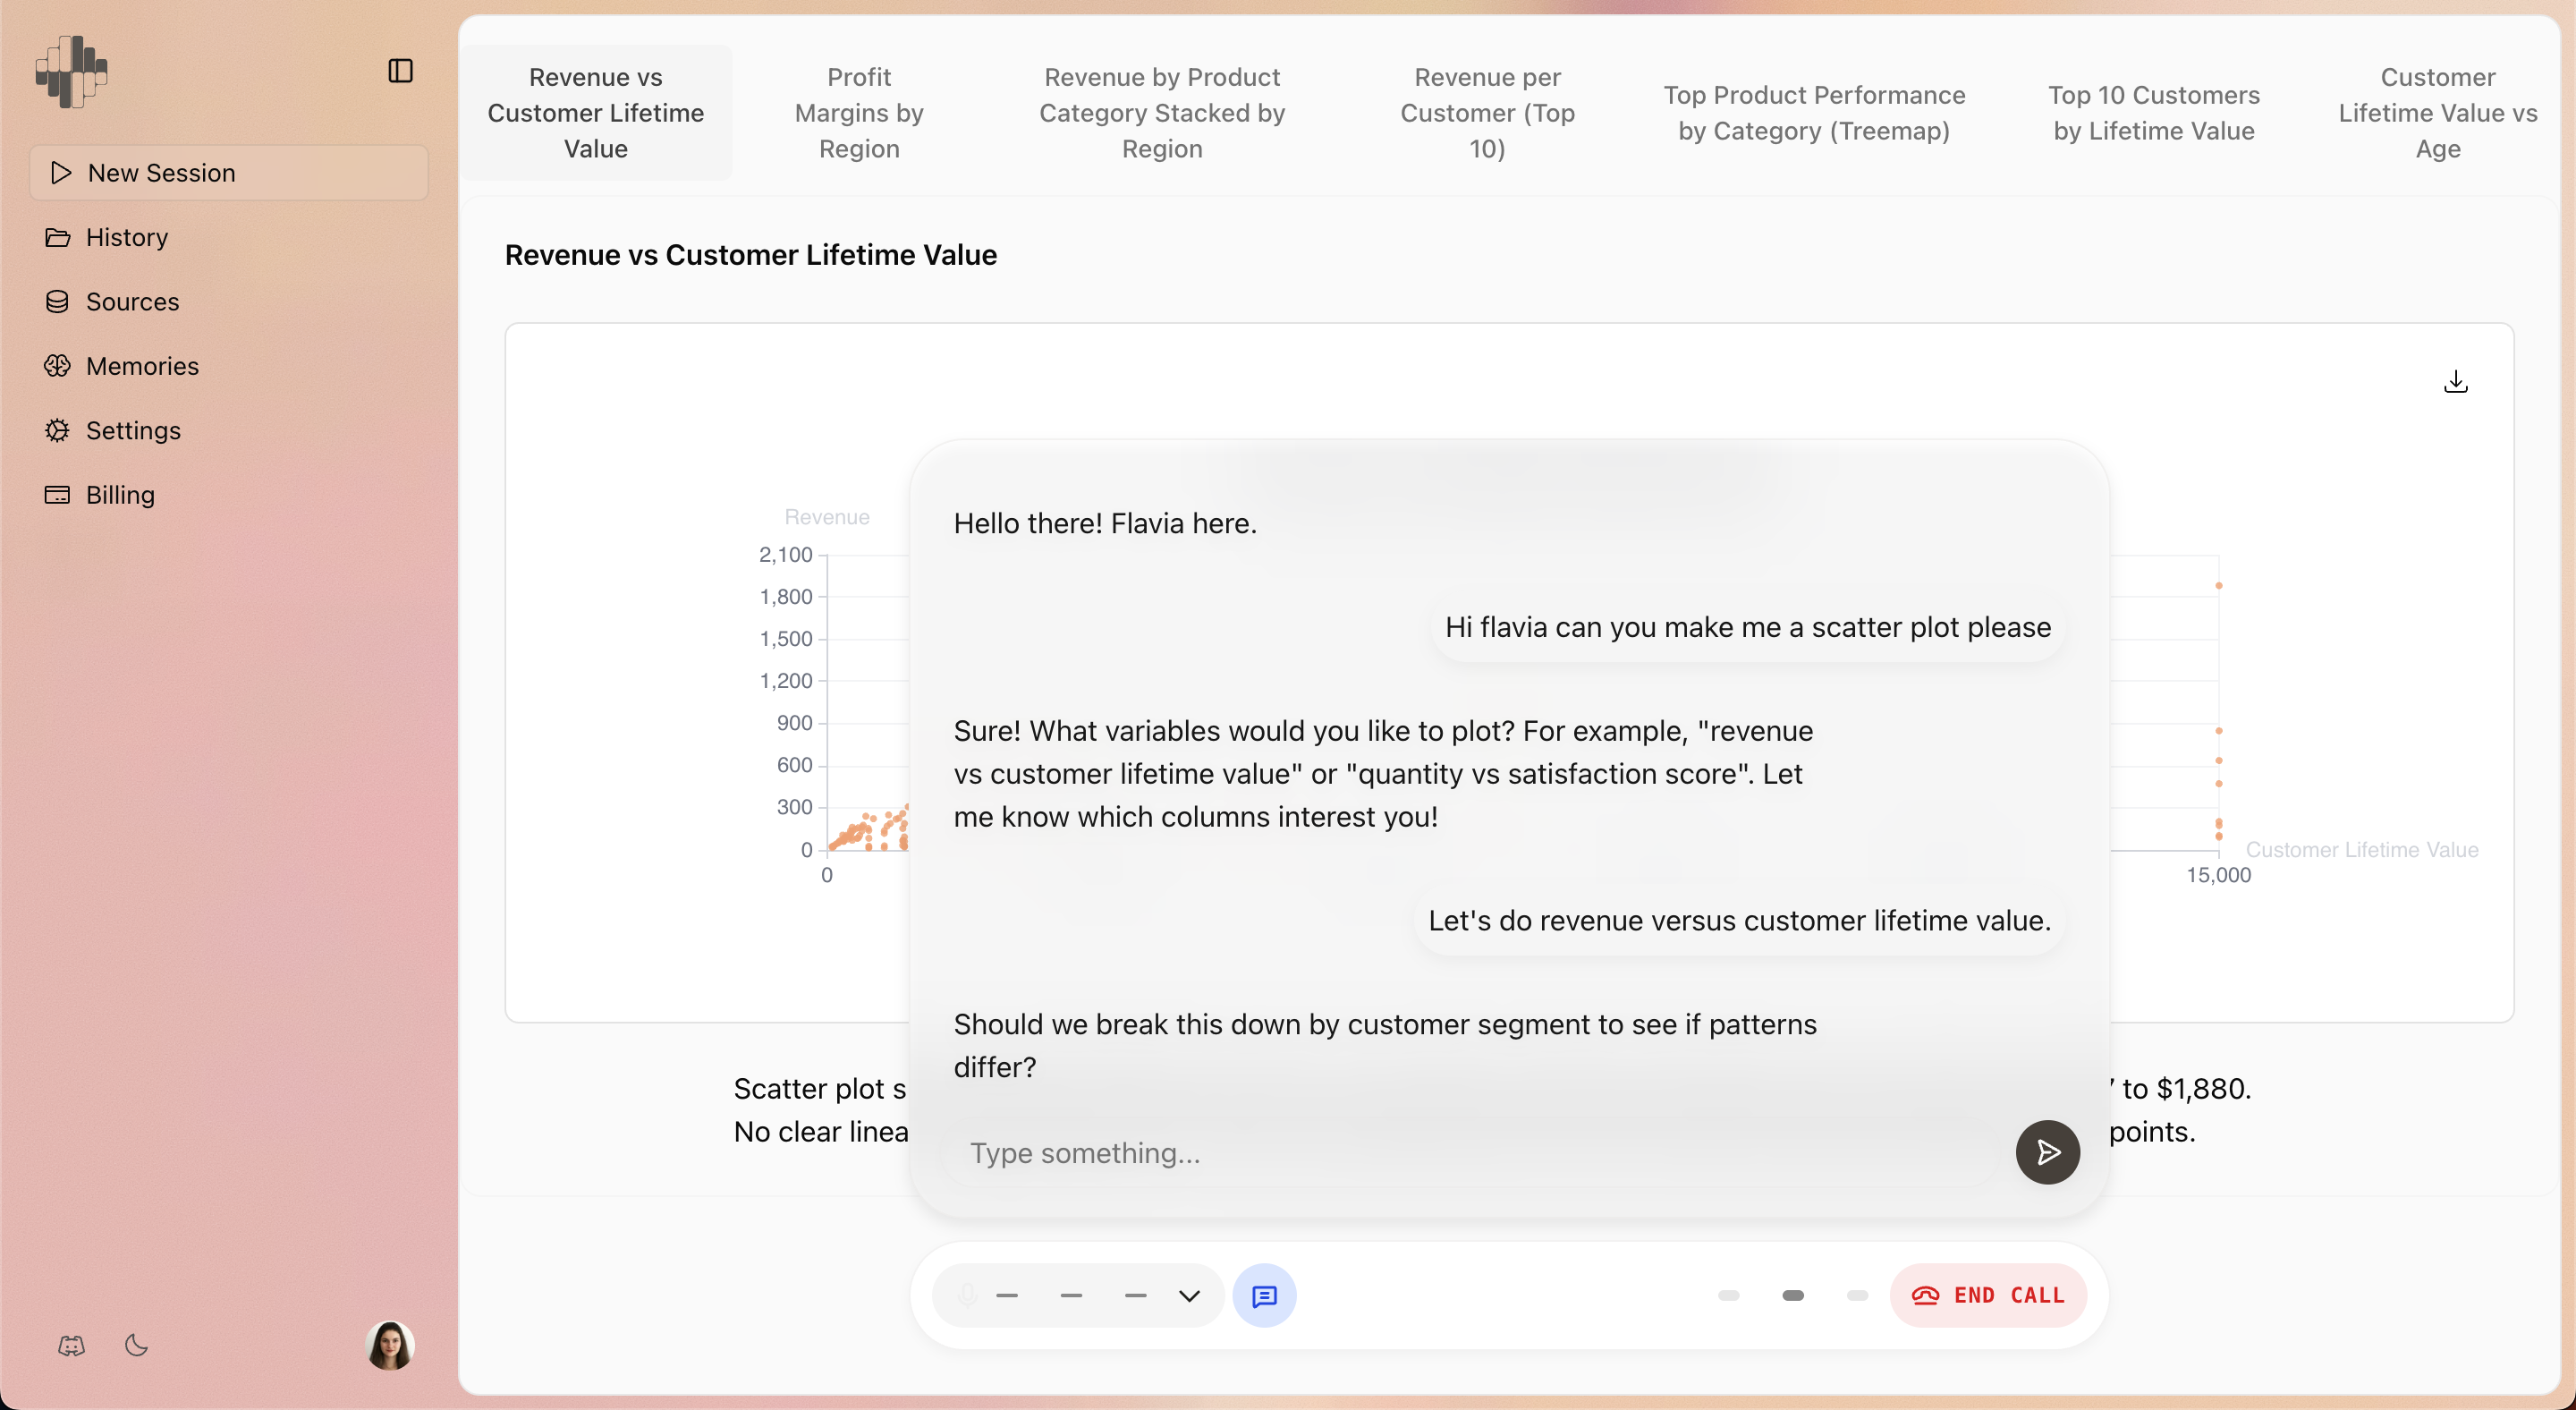Select Top 10 Customers by Lifetime Value tab
This screenshot has height=1410, width=2576.
click(2153, 113)
